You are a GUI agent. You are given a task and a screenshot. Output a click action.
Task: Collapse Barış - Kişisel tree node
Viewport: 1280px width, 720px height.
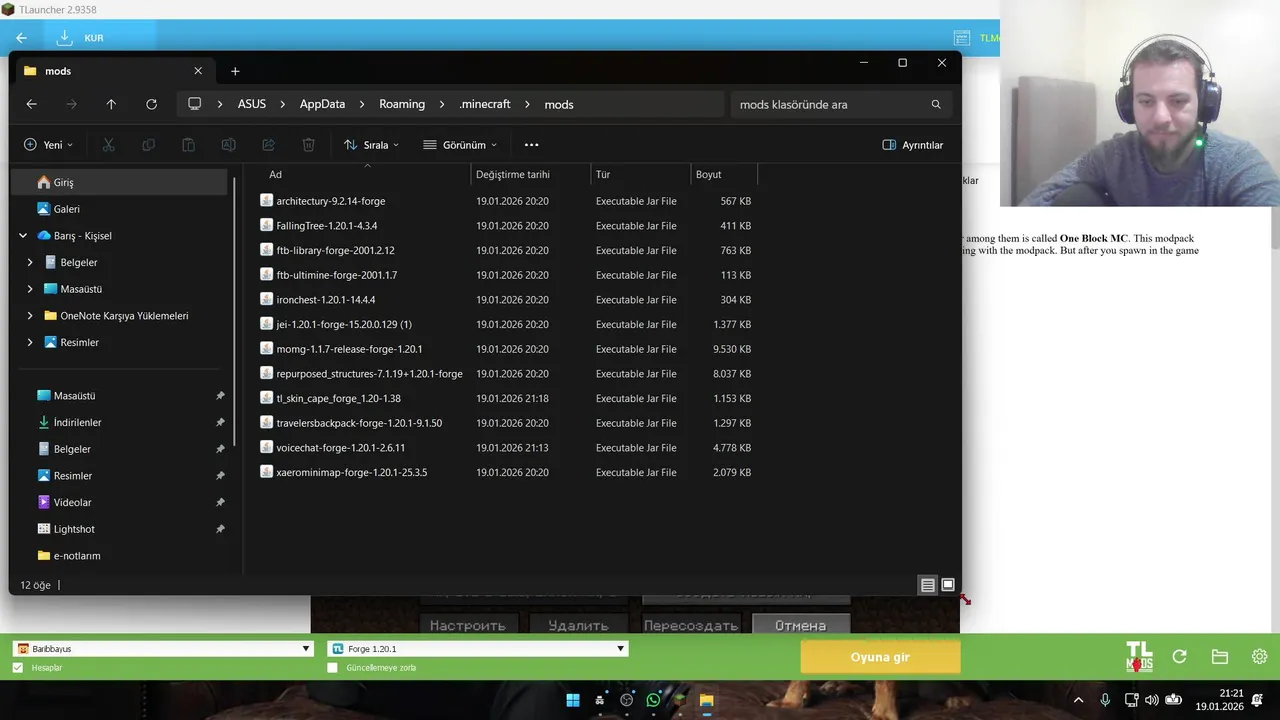click(23, 236)
